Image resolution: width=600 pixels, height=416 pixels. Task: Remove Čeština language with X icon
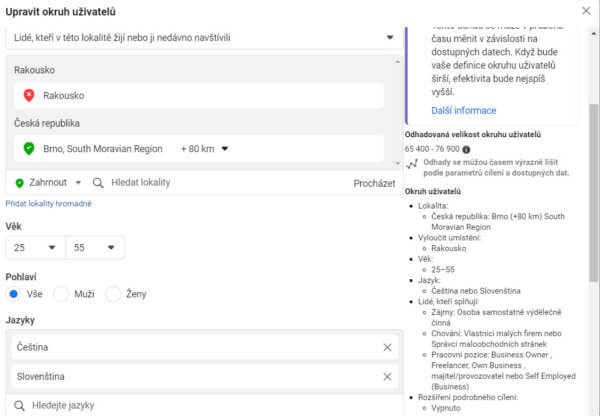387,347
